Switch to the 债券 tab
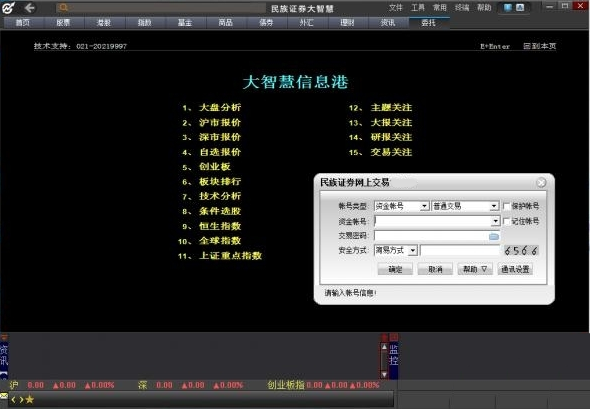The height and width of the screenshot is (409, 590). 266,23
